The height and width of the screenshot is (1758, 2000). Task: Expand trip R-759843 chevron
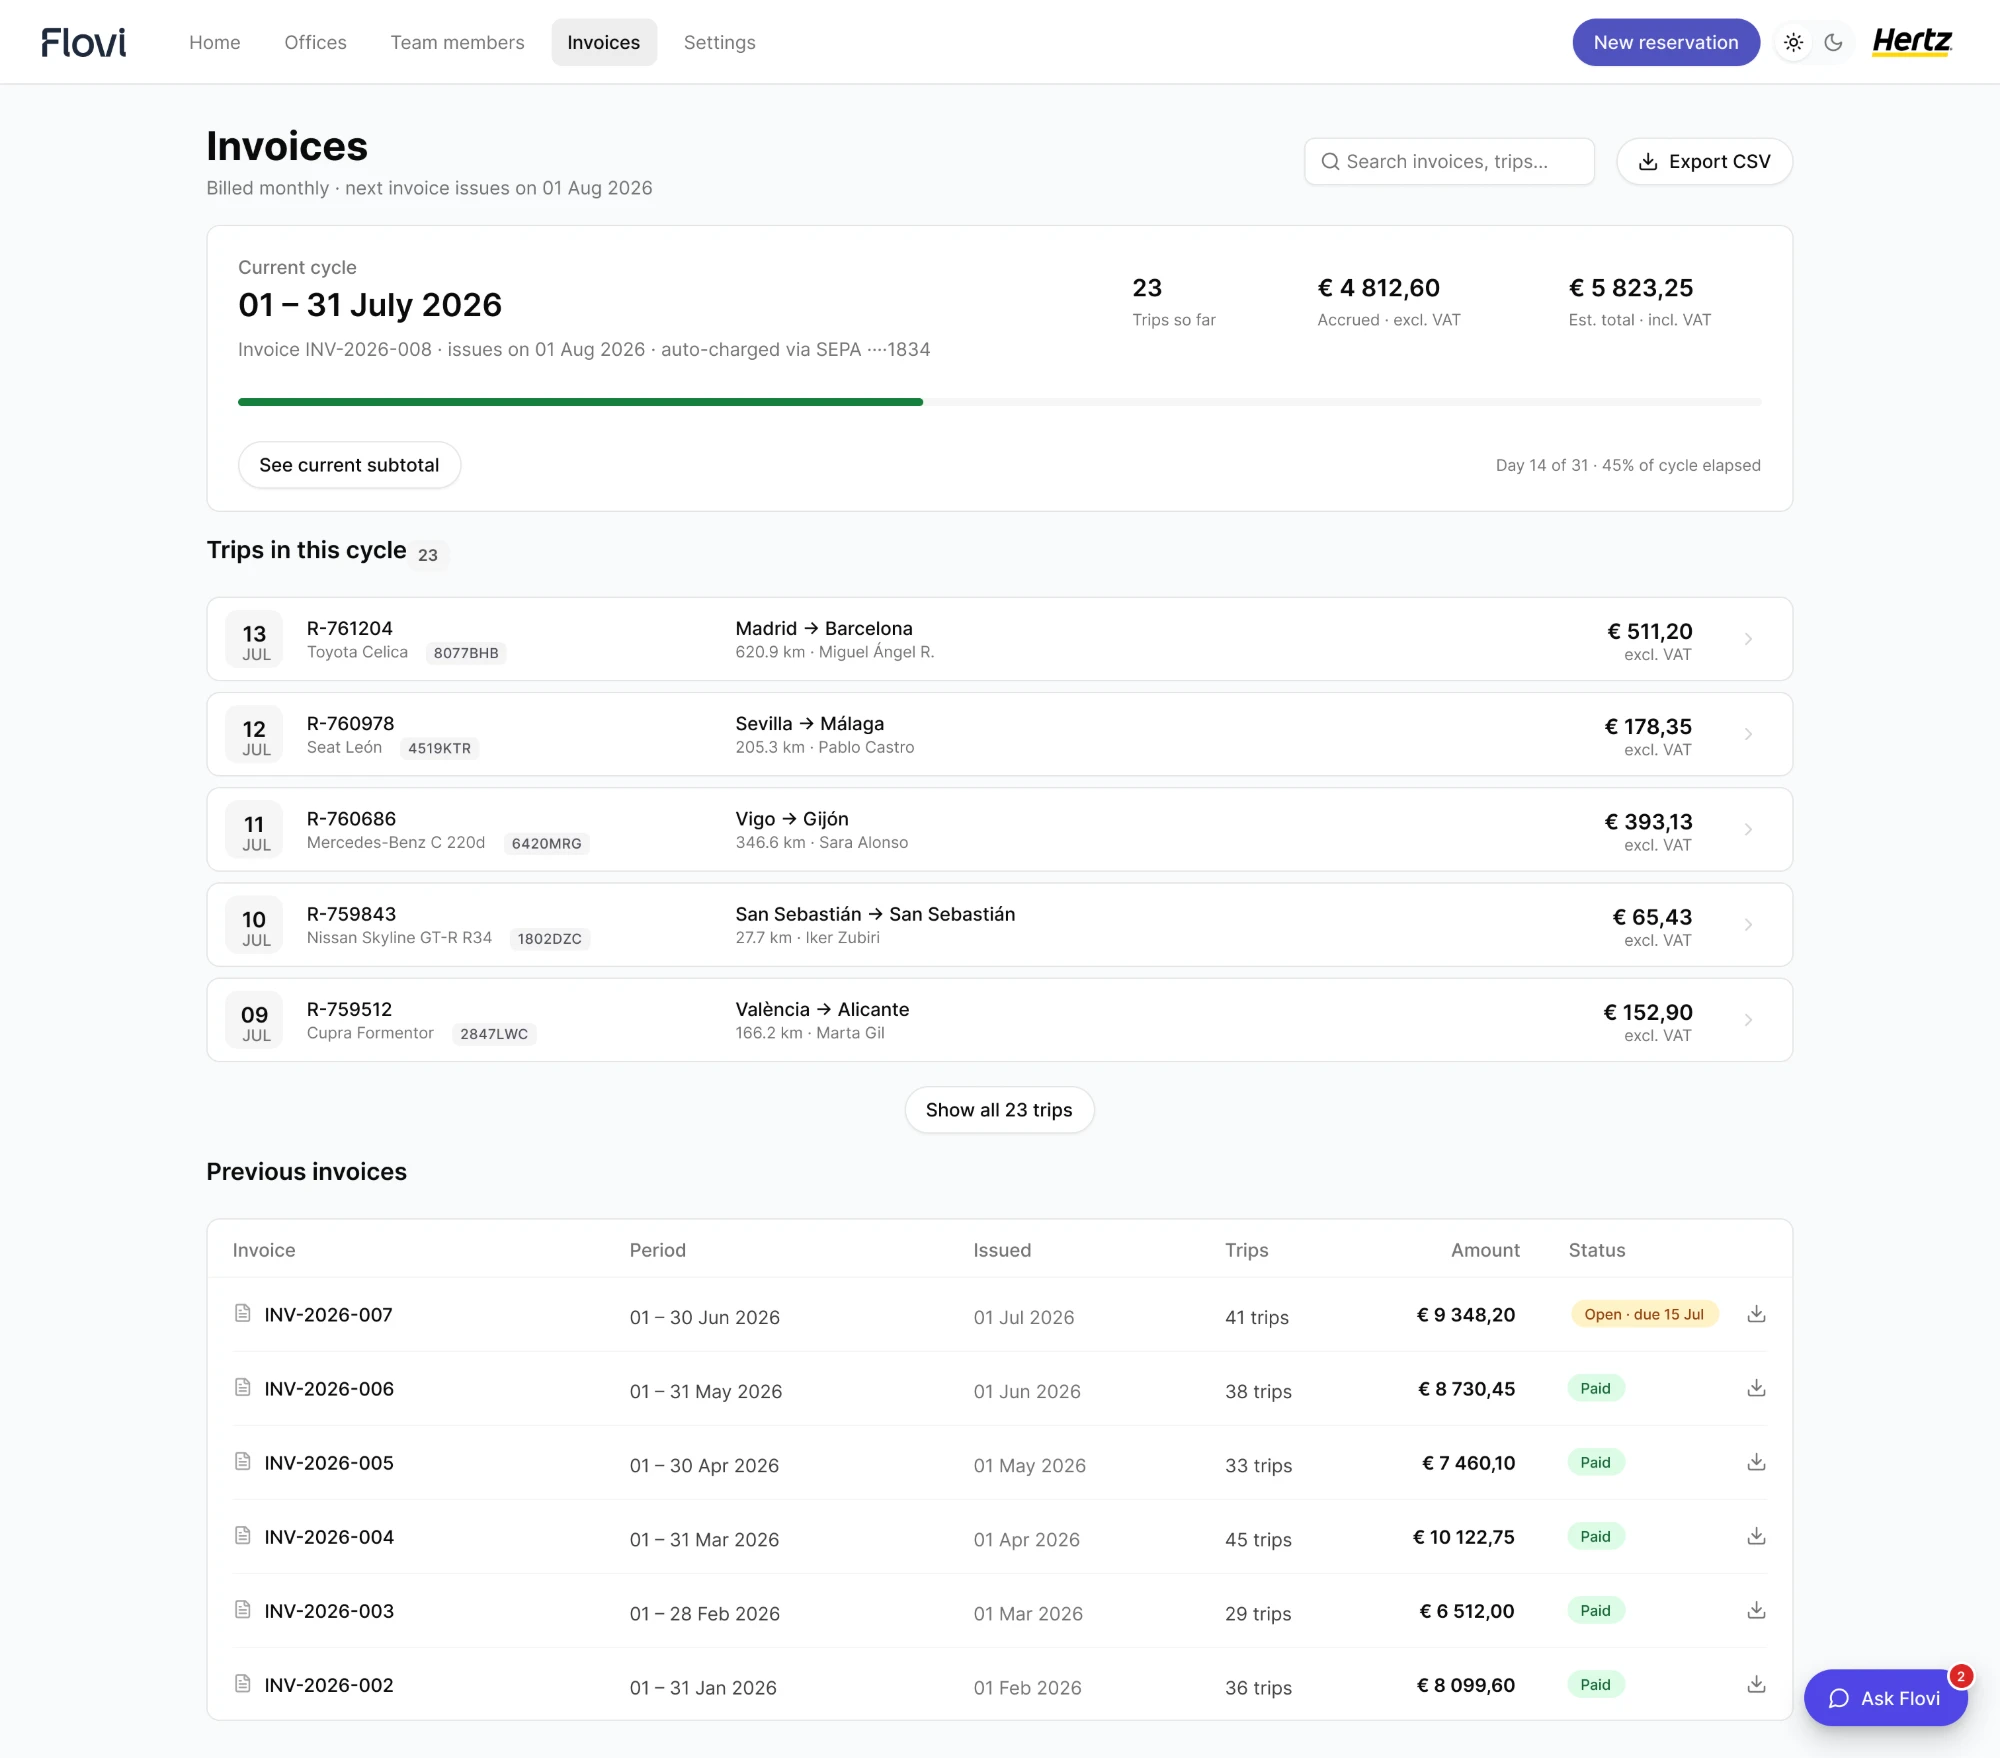(x=1748, y=925)
